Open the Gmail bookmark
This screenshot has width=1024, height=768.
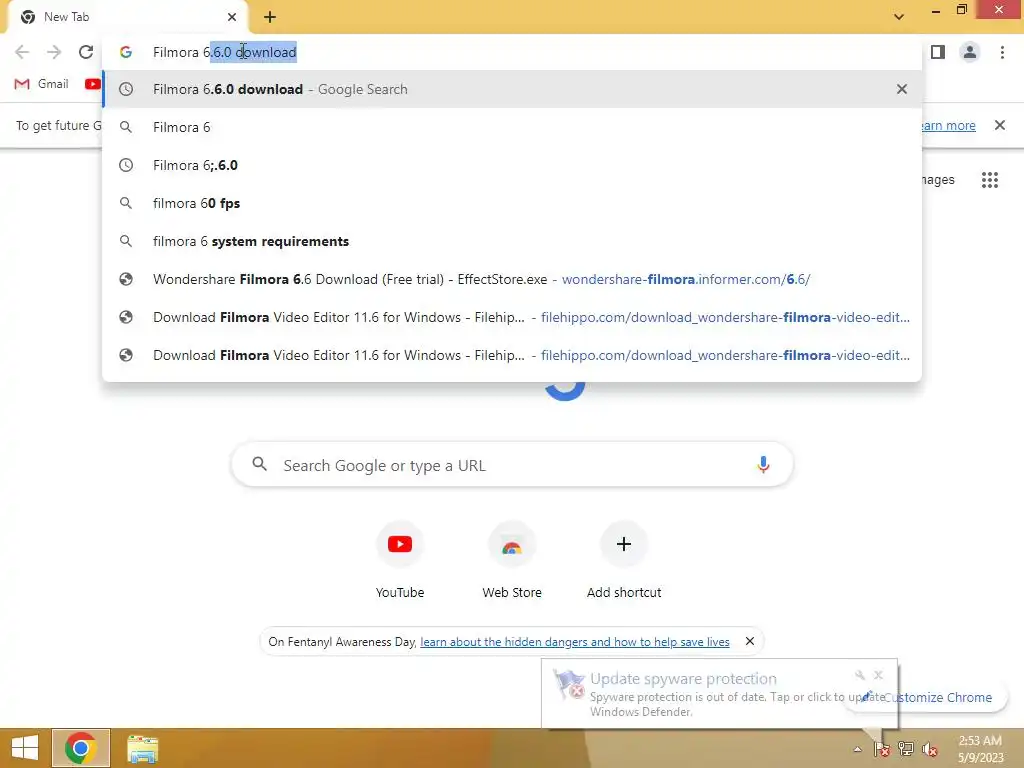click(x=41, y=84)
